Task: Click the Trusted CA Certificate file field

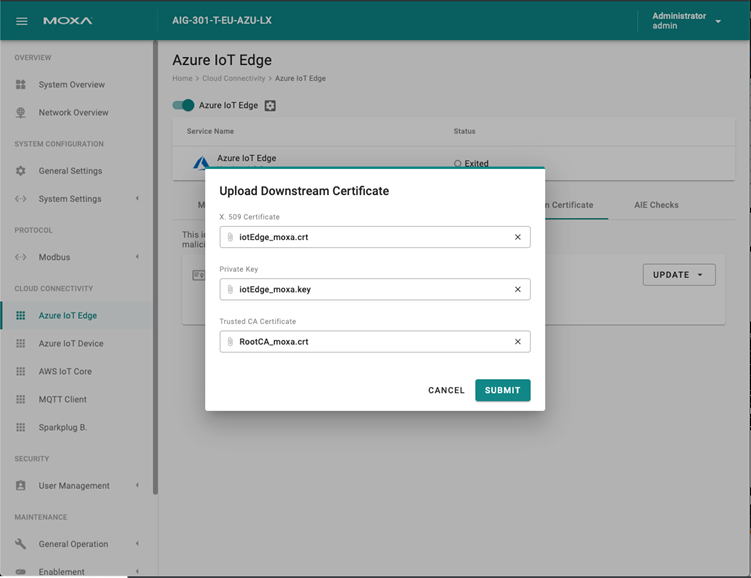Action: (x=375, y=341)
